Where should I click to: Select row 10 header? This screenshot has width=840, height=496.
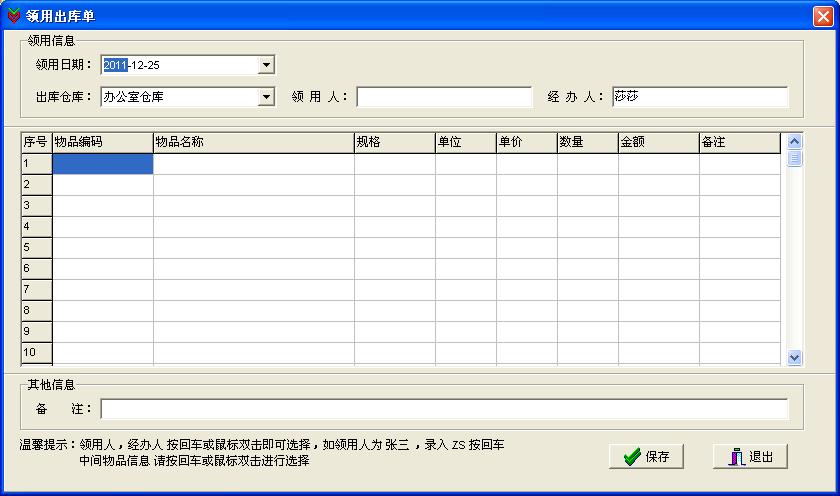coord(36,353)
